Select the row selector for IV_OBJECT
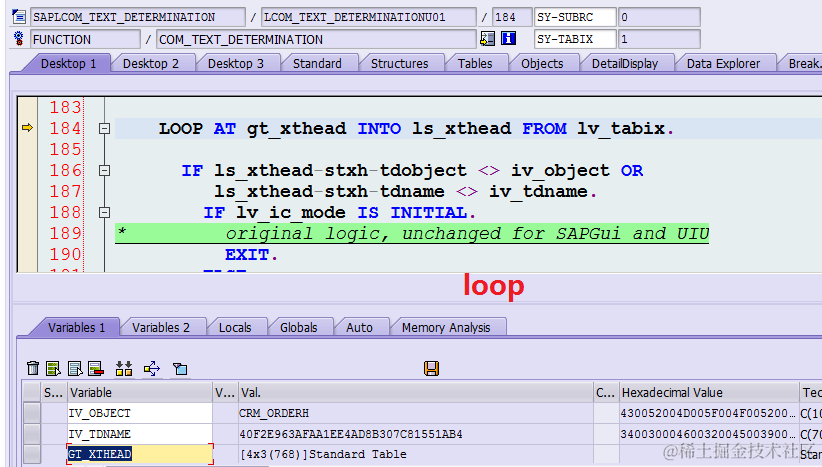Viewport: 822px width, 467px height. click(32, 413)
